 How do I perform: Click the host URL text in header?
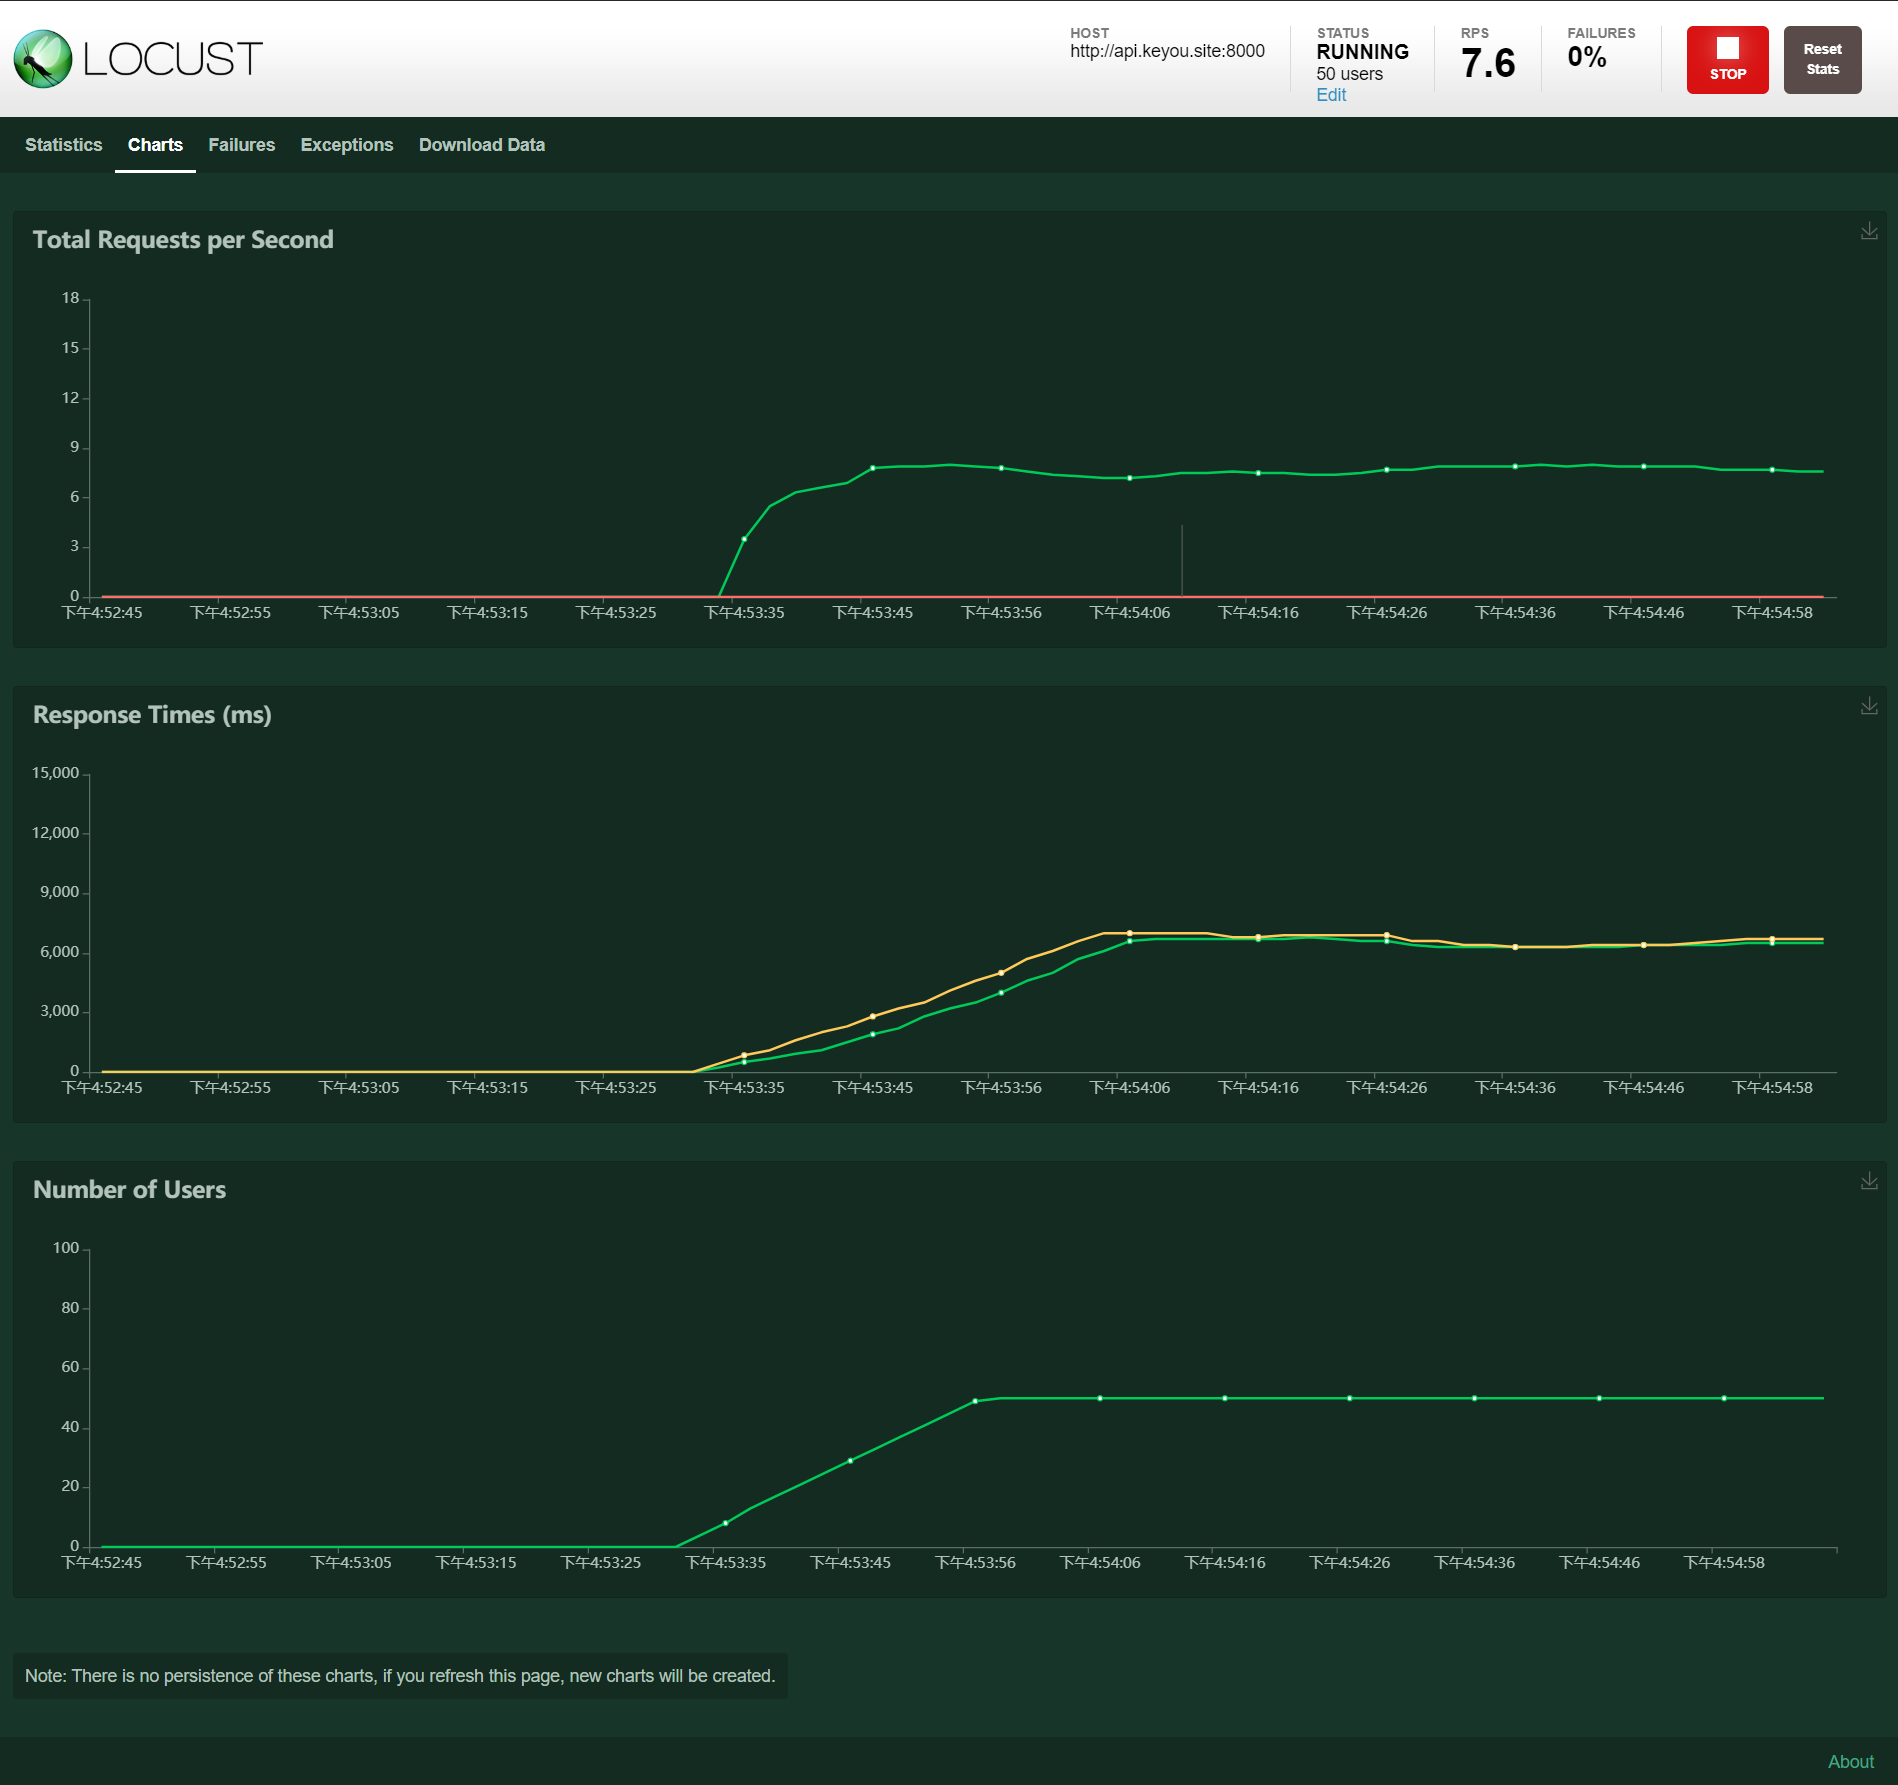[1167, 51]
